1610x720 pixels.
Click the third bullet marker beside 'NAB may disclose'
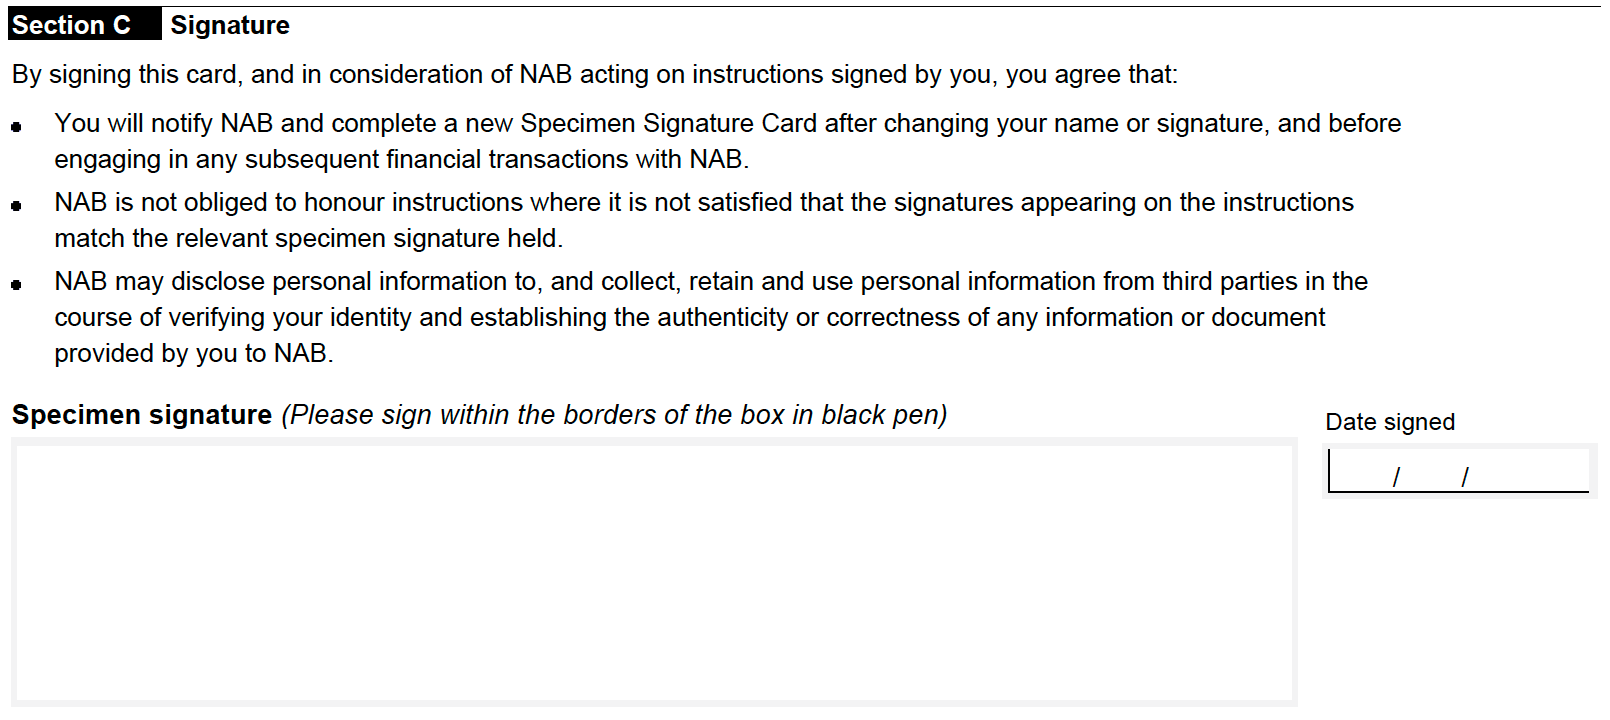(x=16, y=285)
